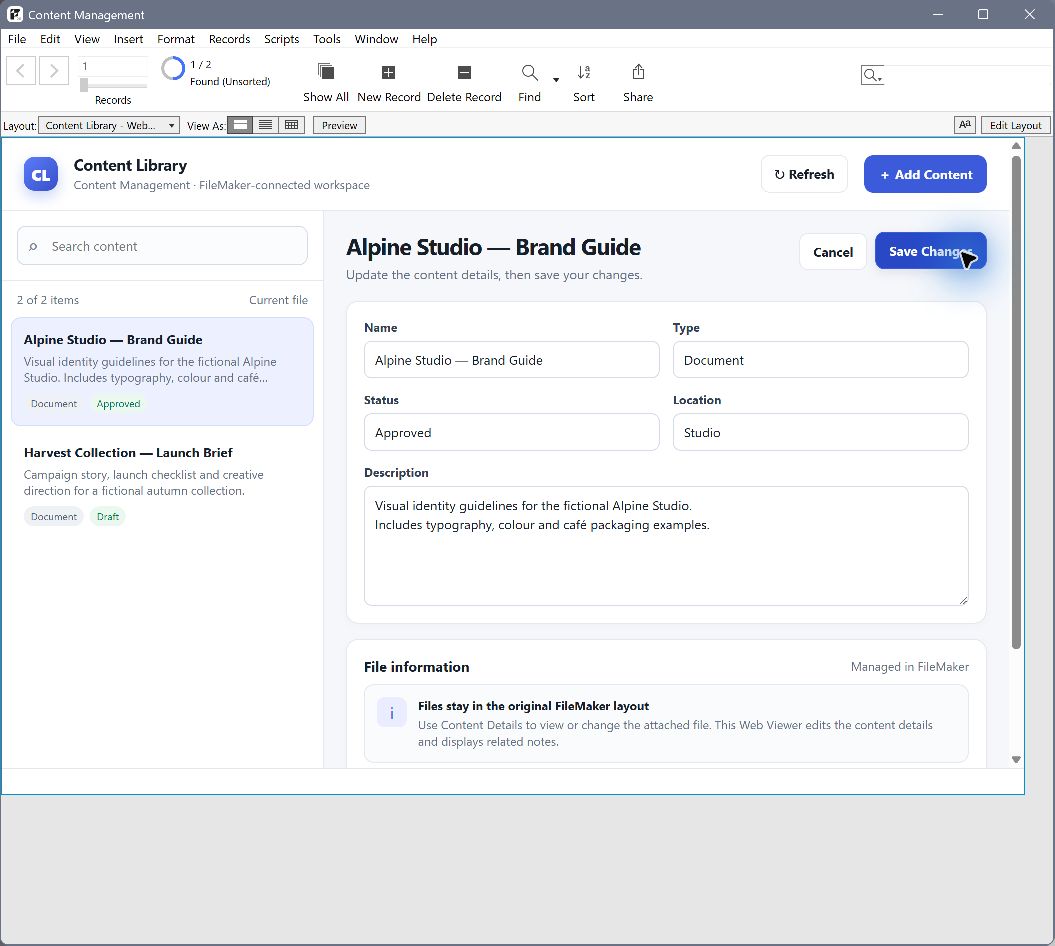Click the Location input field
Image resolution: width=1055 pixels, height=946 pixels.
[820, 433]
